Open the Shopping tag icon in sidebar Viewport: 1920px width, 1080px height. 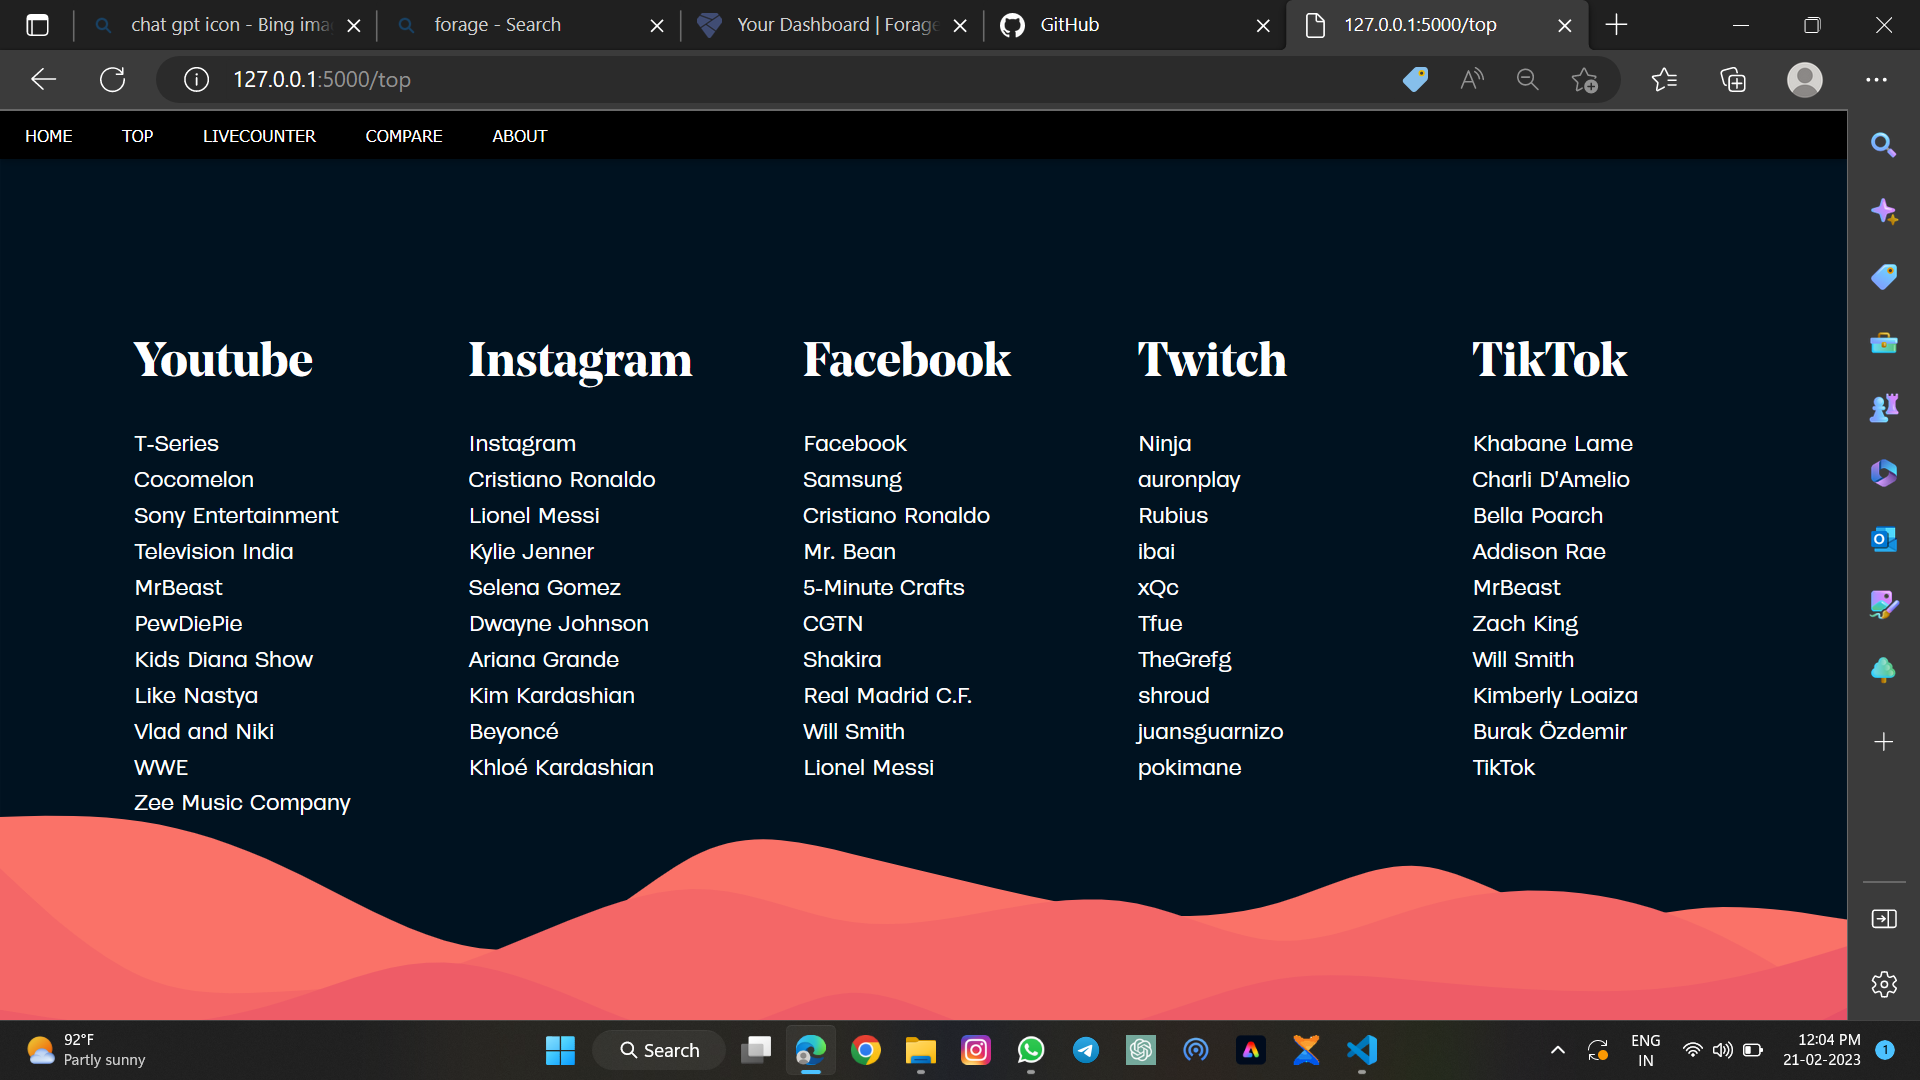coord(1884,277)
